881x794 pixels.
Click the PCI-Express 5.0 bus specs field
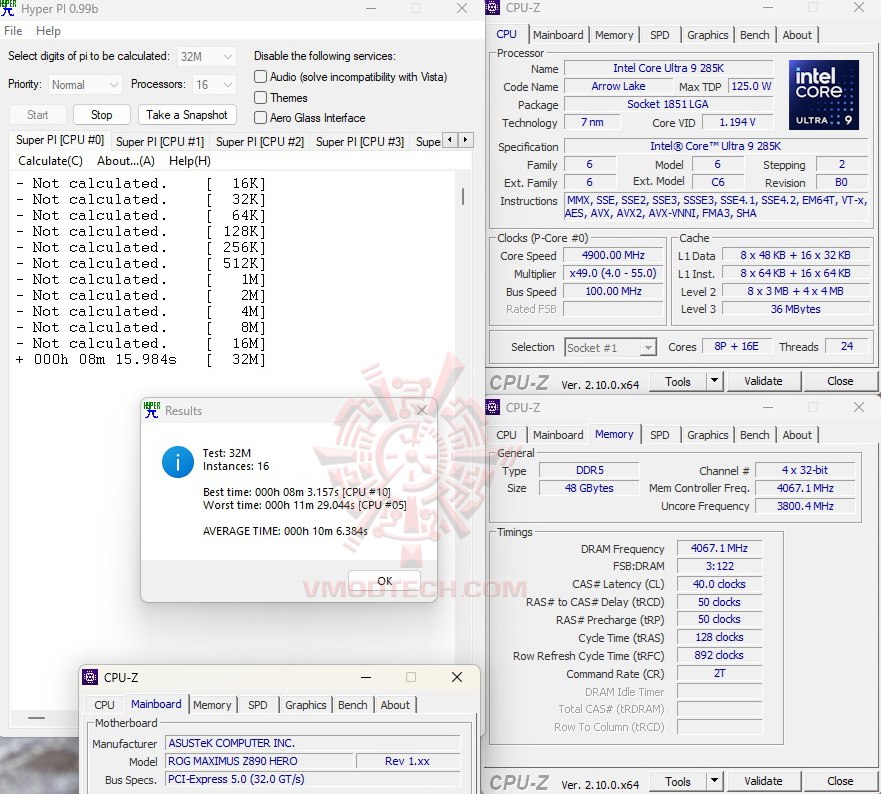coord(312,779)
